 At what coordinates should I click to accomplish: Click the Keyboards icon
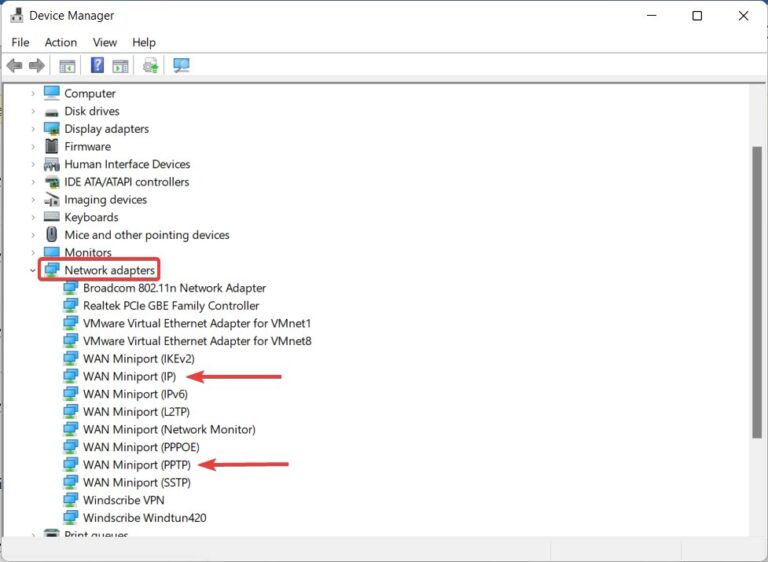51,217
